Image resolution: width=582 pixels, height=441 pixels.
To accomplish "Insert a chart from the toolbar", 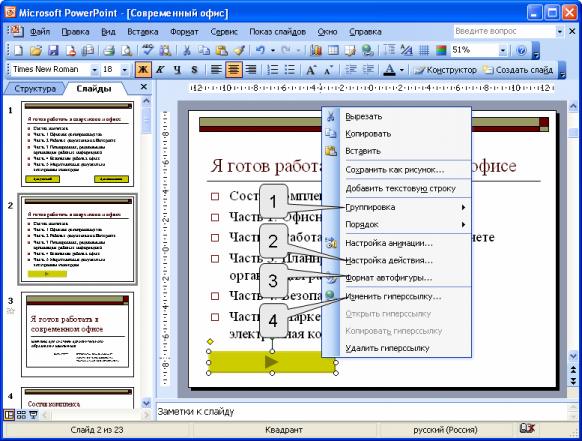I will pyautogui.click(x=316, y=50).
